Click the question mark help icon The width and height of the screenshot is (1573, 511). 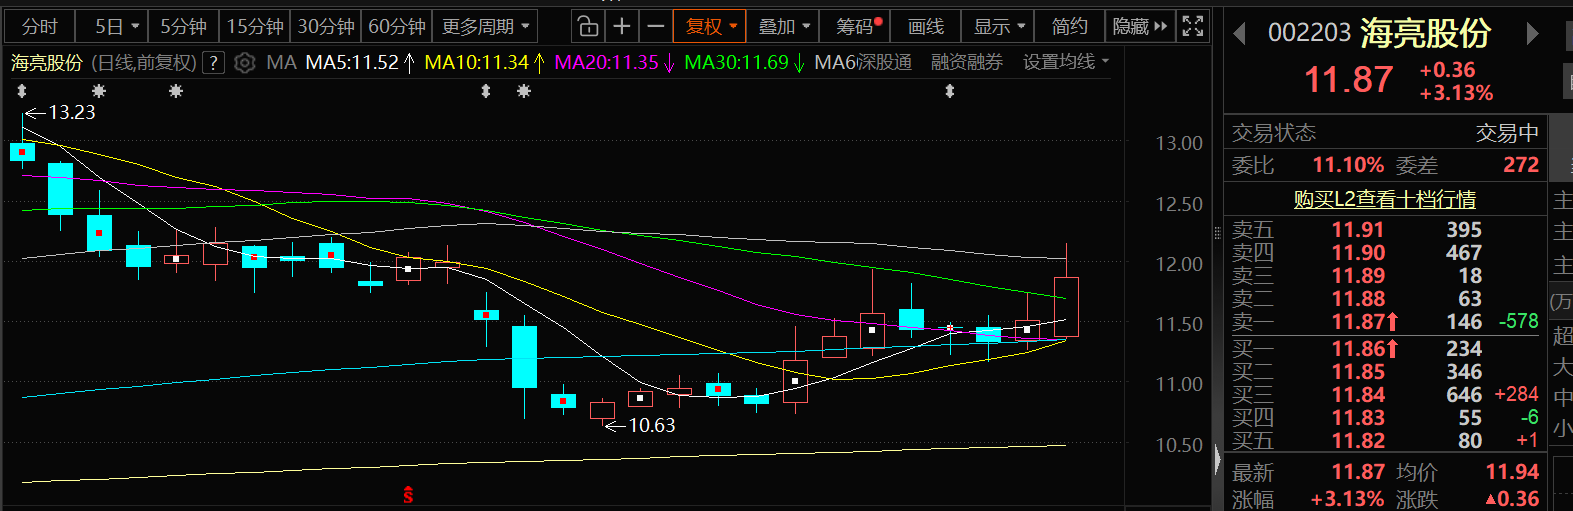click(212, 63)
